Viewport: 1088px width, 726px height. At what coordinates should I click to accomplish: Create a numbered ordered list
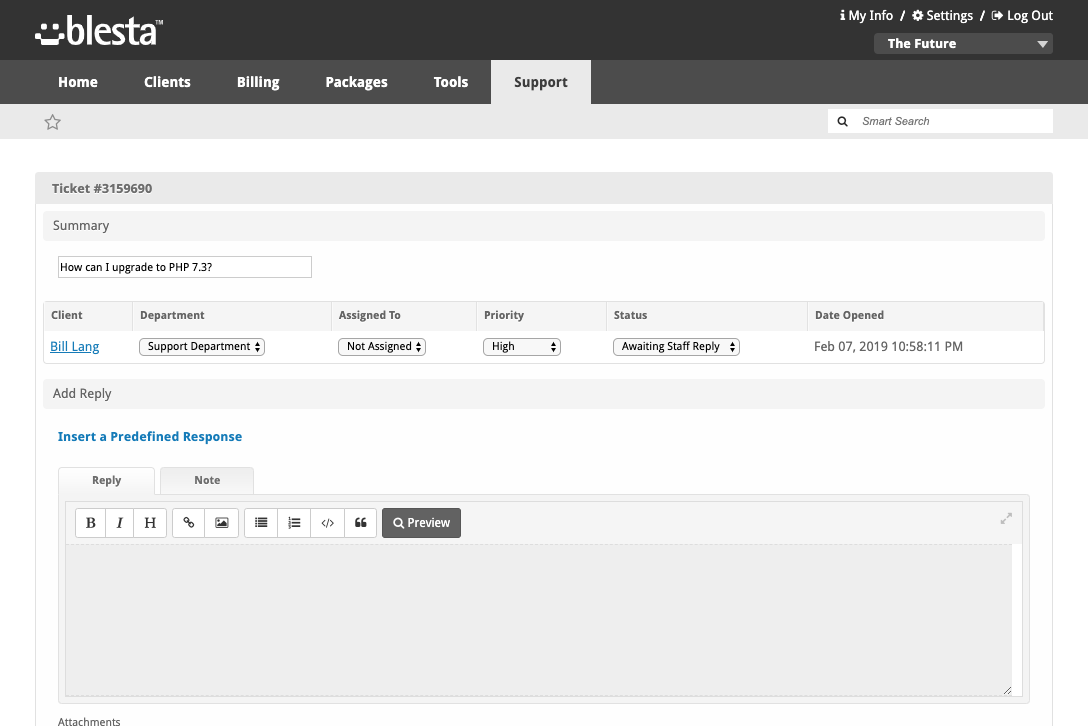click(294, 523)
